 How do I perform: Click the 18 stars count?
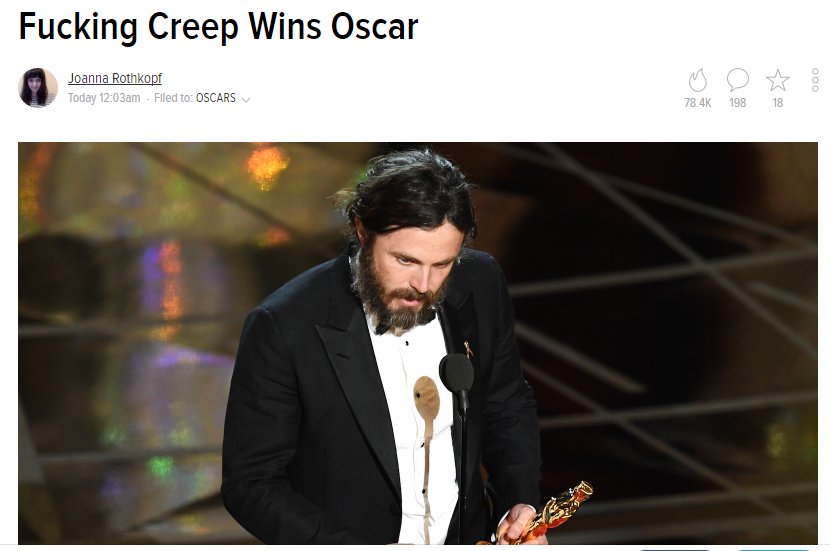(778, 103)
